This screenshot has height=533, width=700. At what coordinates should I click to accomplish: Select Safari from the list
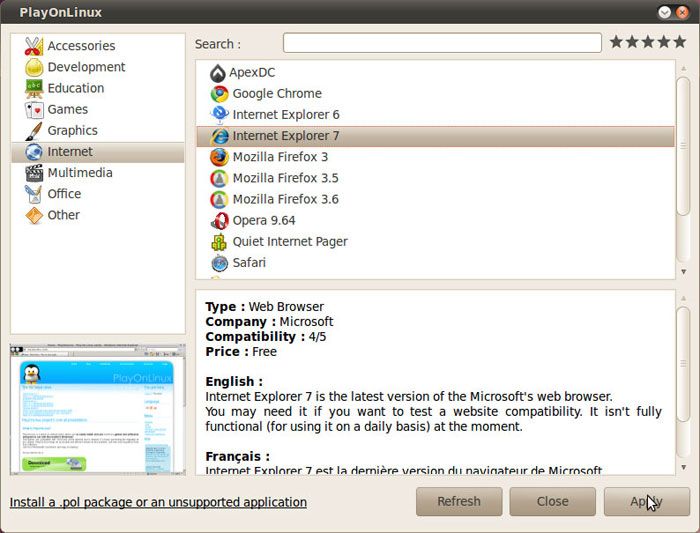pyautogui.click(x=435, y=262)
